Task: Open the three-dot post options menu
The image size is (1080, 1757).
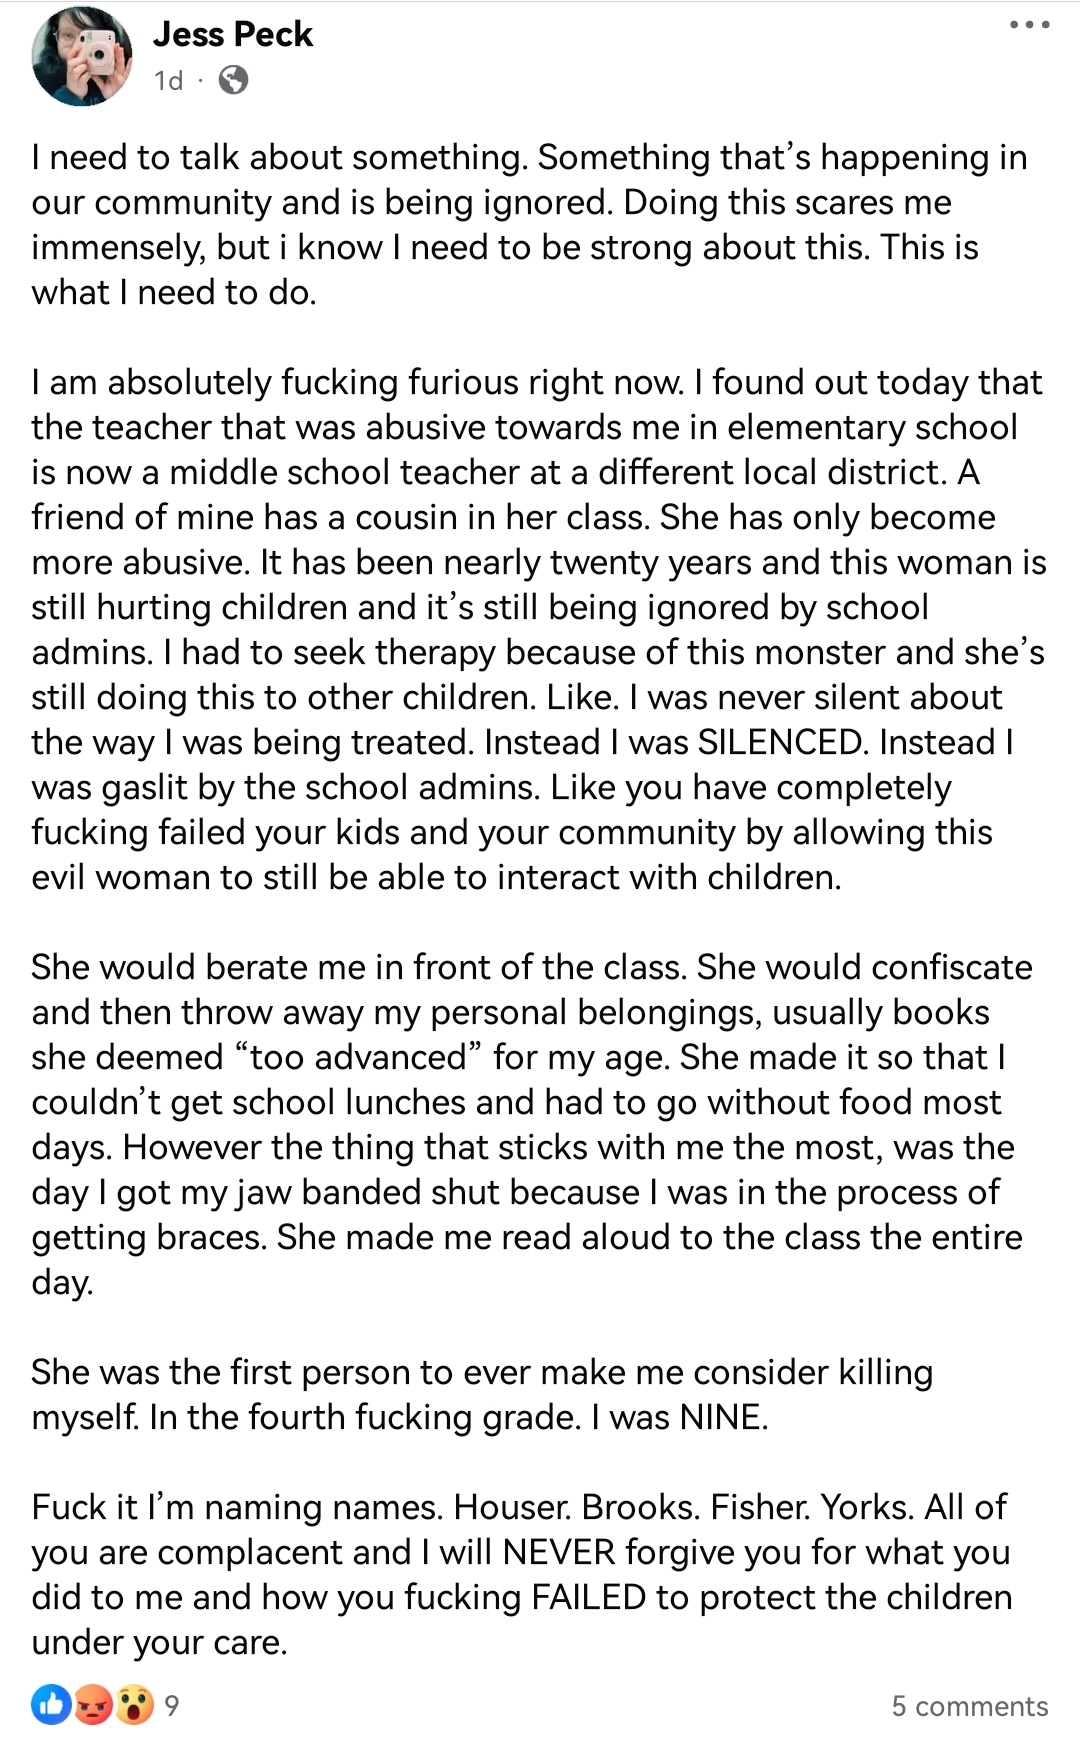Action: point(1029,24)
